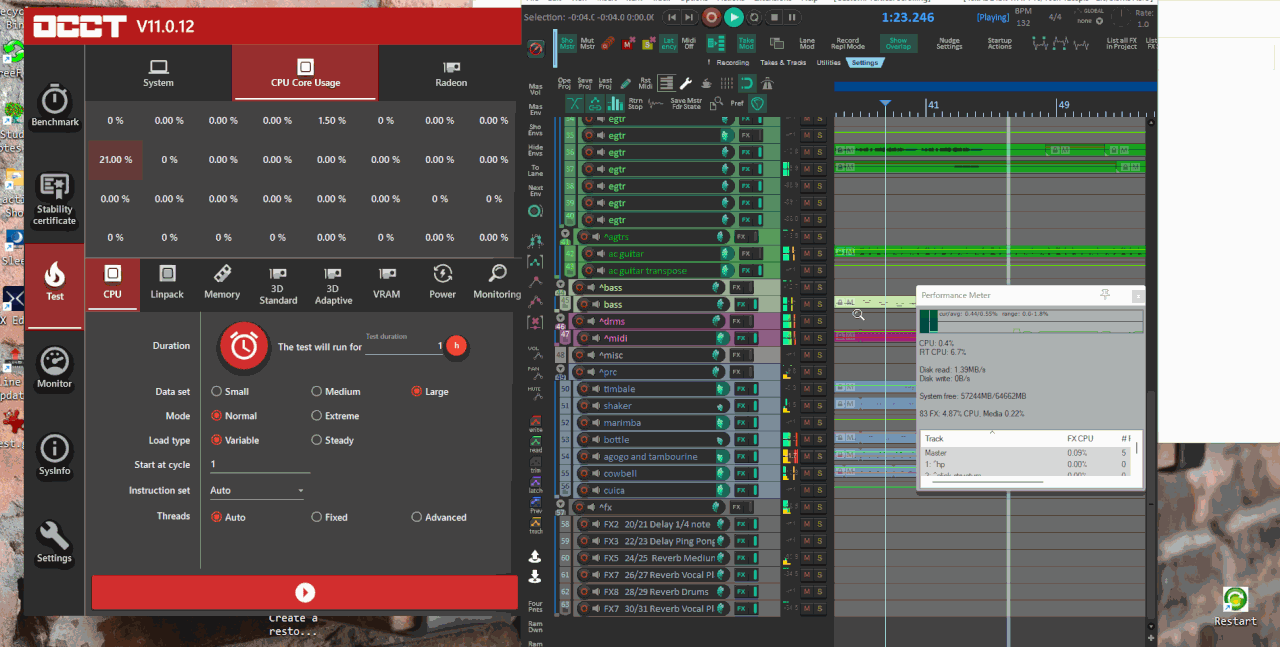Click the Nudge Settings button in REAPER

949,43
